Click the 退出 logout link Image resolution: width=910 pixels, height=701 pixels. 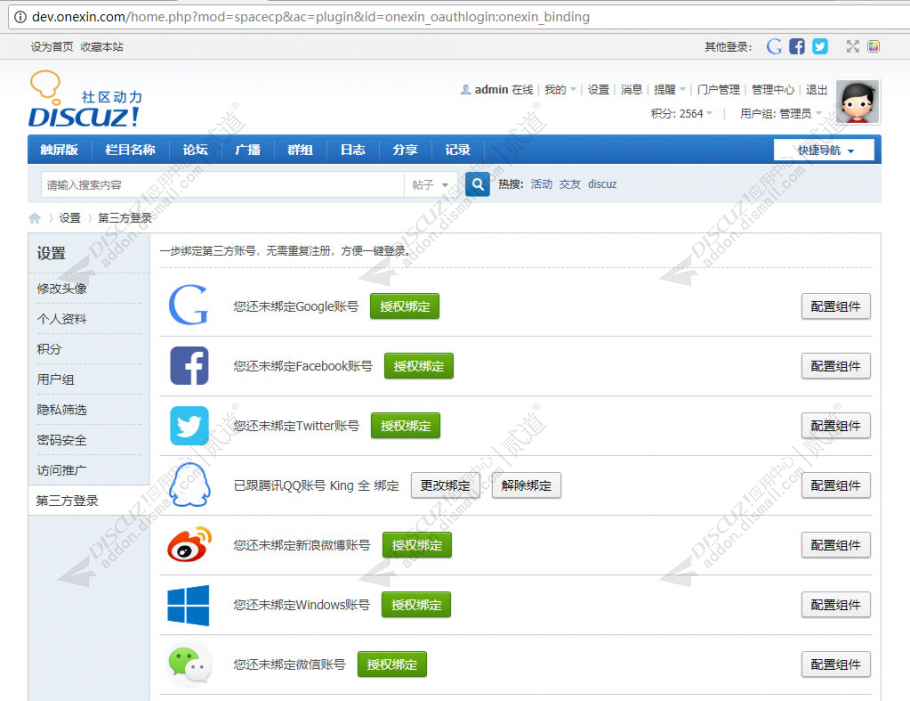point(817,89)
